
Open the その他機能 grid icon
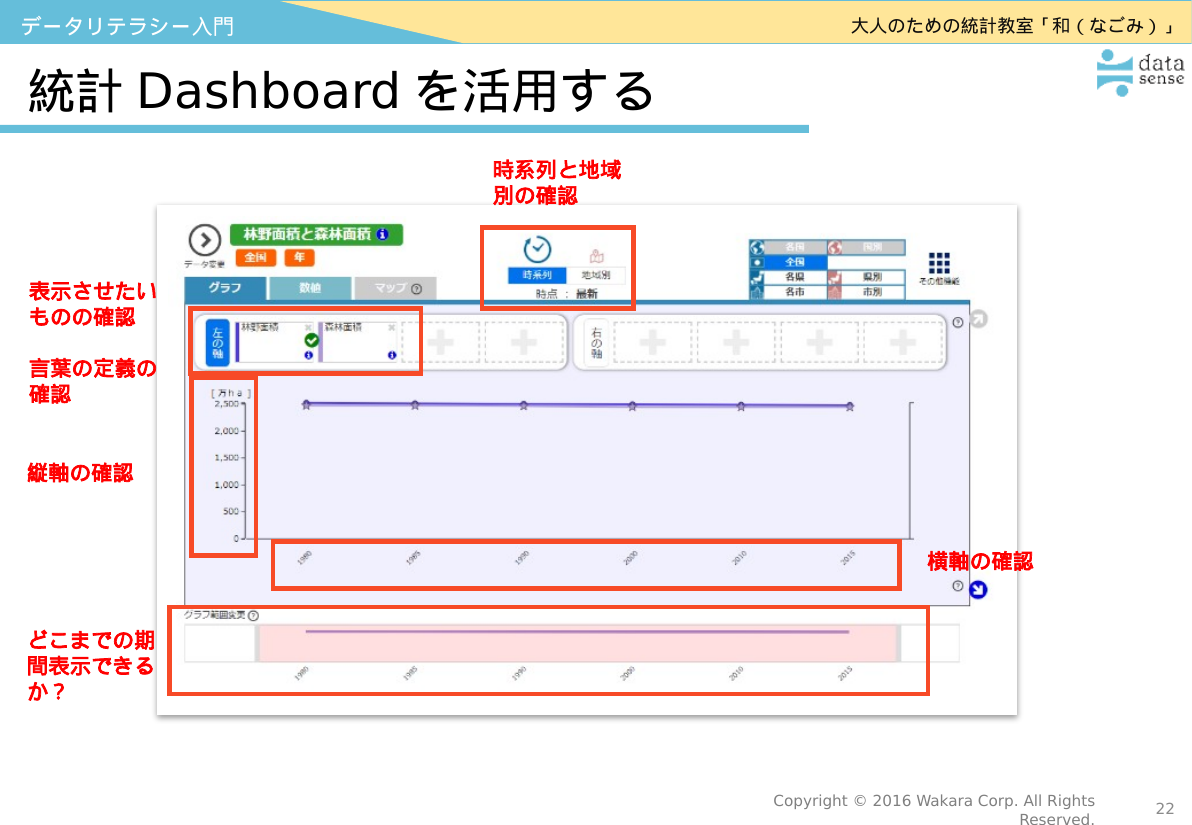point(939,263)
